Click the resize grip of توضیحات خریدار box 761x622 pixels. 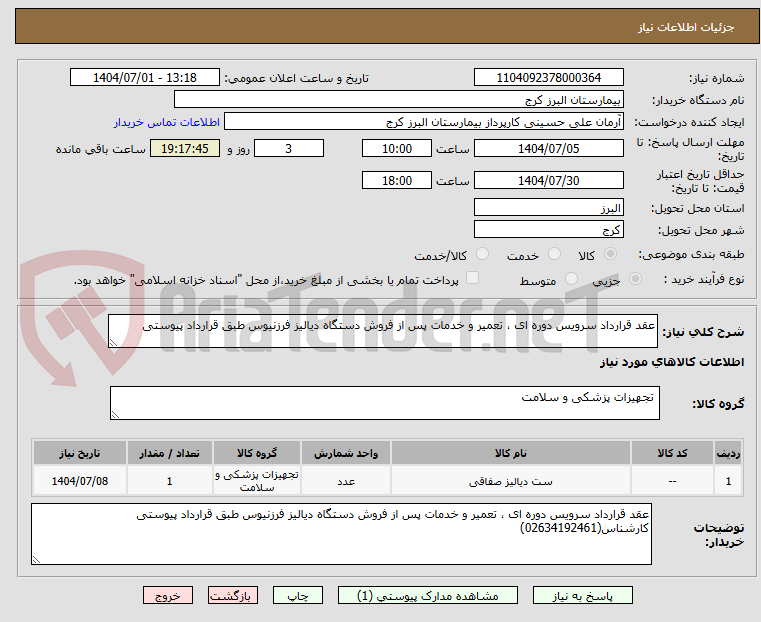click(36, 559)
